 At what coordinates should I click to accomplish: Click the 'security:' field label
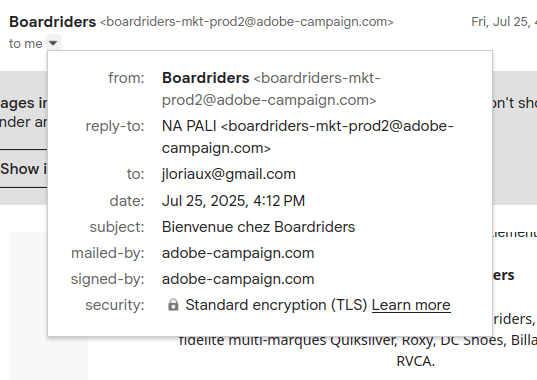point(115,305)
